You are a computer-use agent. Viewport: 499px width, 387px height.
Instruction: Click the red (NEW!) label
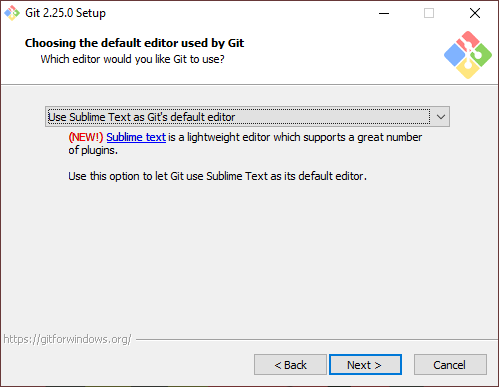[x=86, y=137]
